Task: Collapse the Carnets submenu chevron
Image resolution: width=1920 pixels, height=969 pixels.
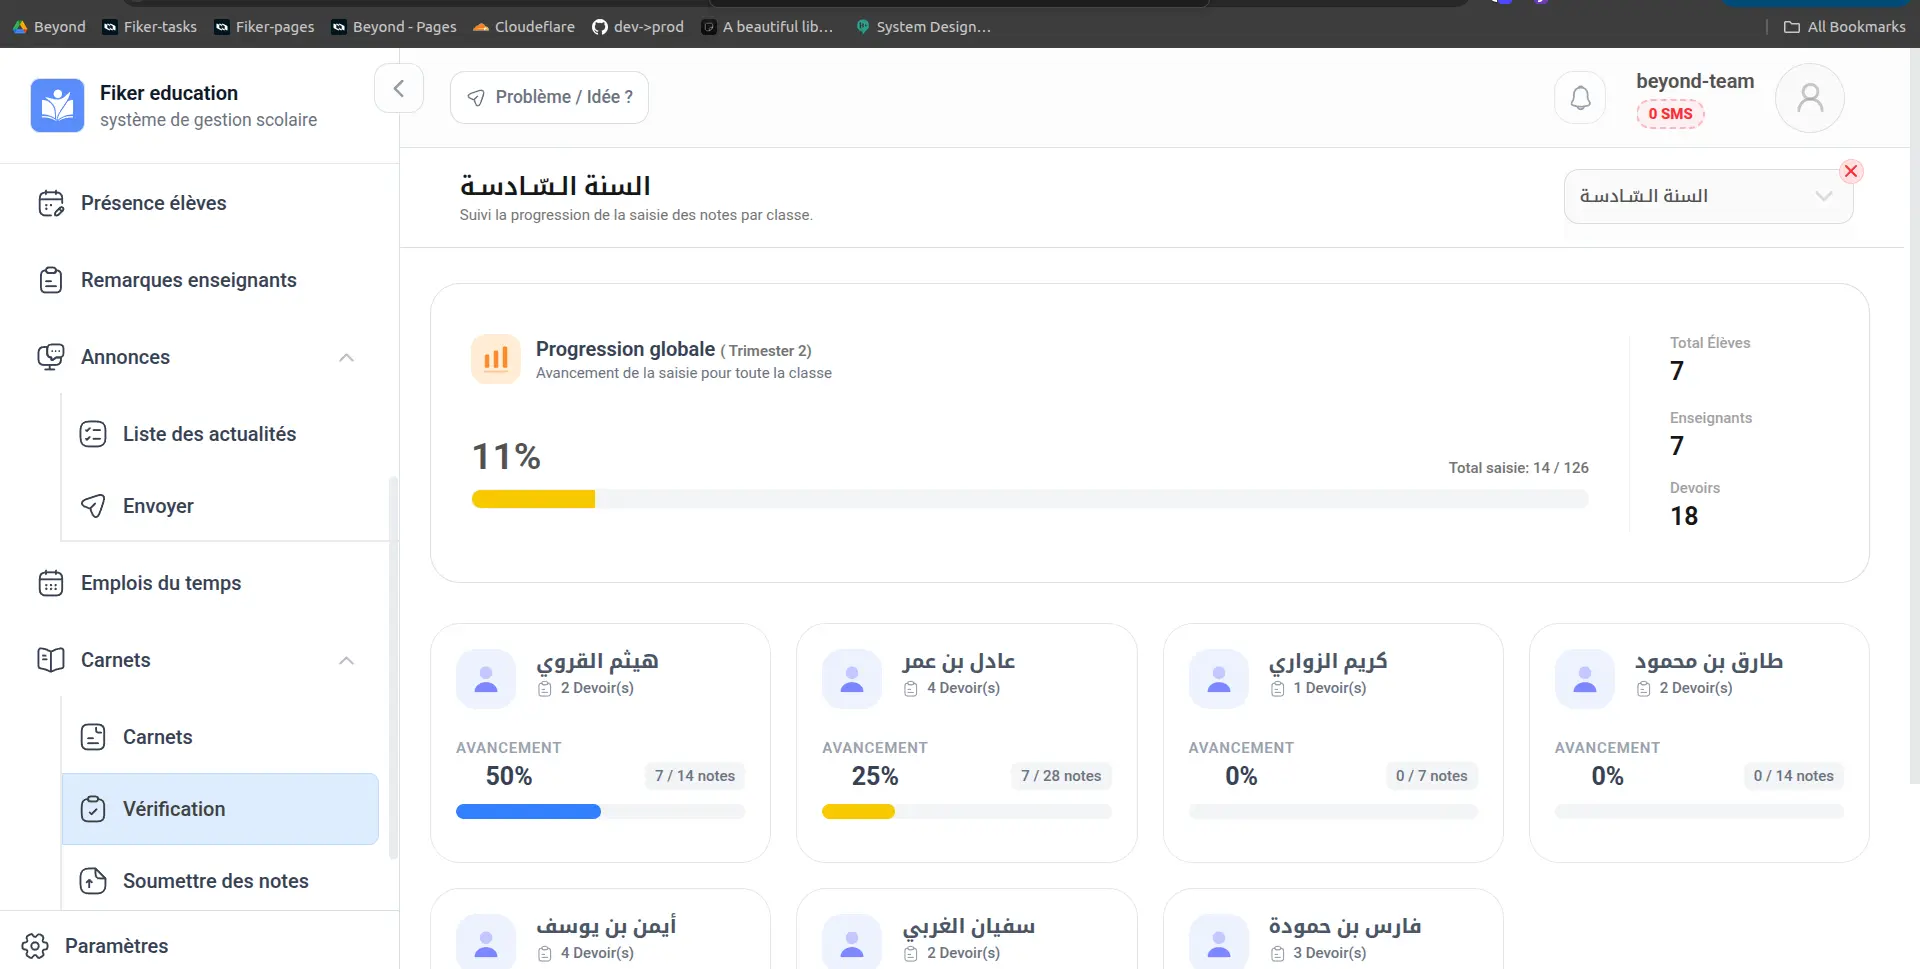Action: [346, 661]
